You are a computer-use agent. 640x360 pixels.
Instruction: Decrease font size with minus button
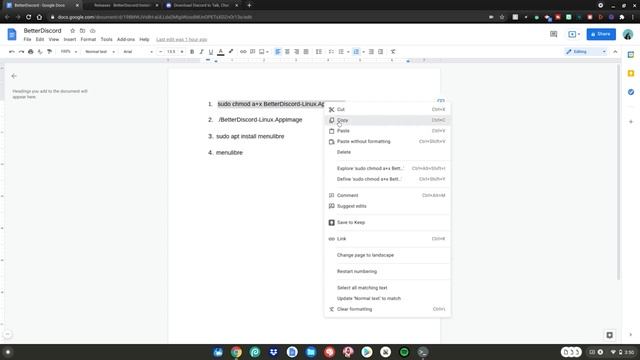click(160, 52)
